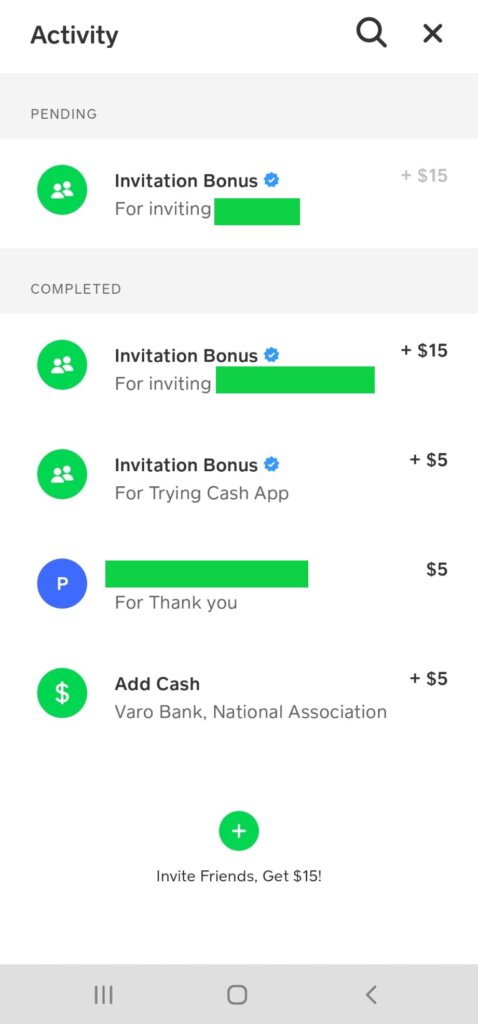
Task: Tap the pending Invitation Bonus people icon
Action: [x=62, y=190]
